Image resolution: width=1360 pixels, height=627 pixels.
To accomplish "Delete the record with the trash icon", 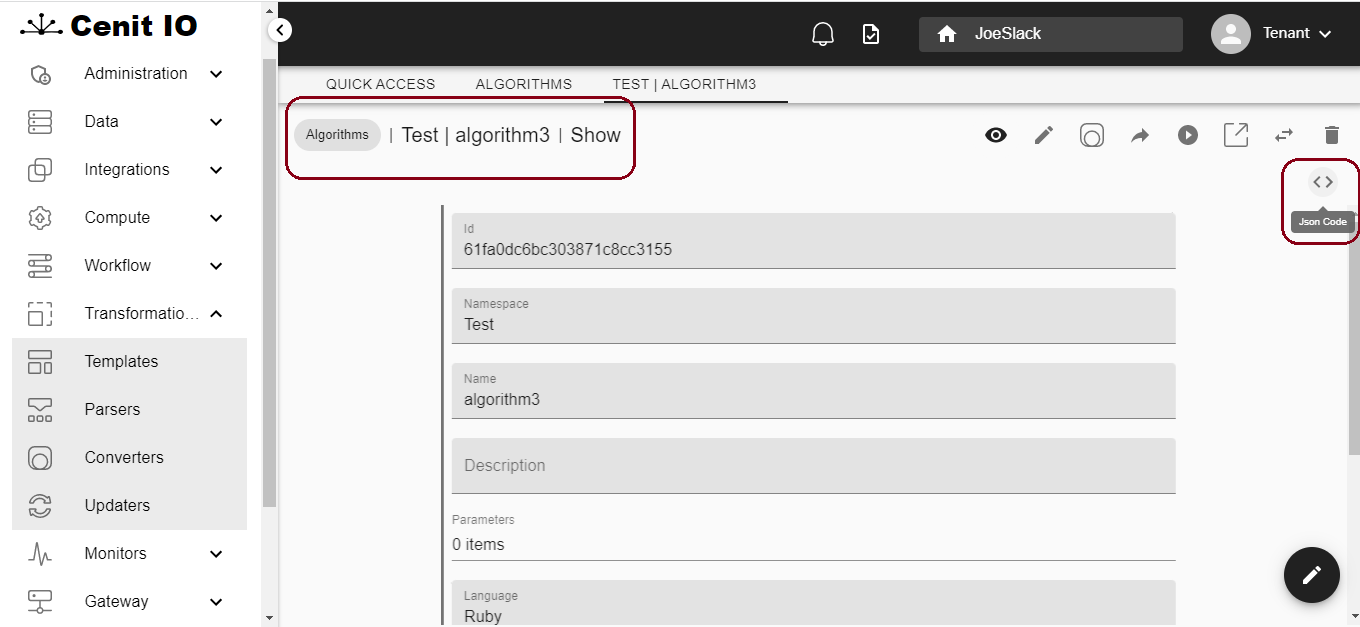I will point(1332,135).
